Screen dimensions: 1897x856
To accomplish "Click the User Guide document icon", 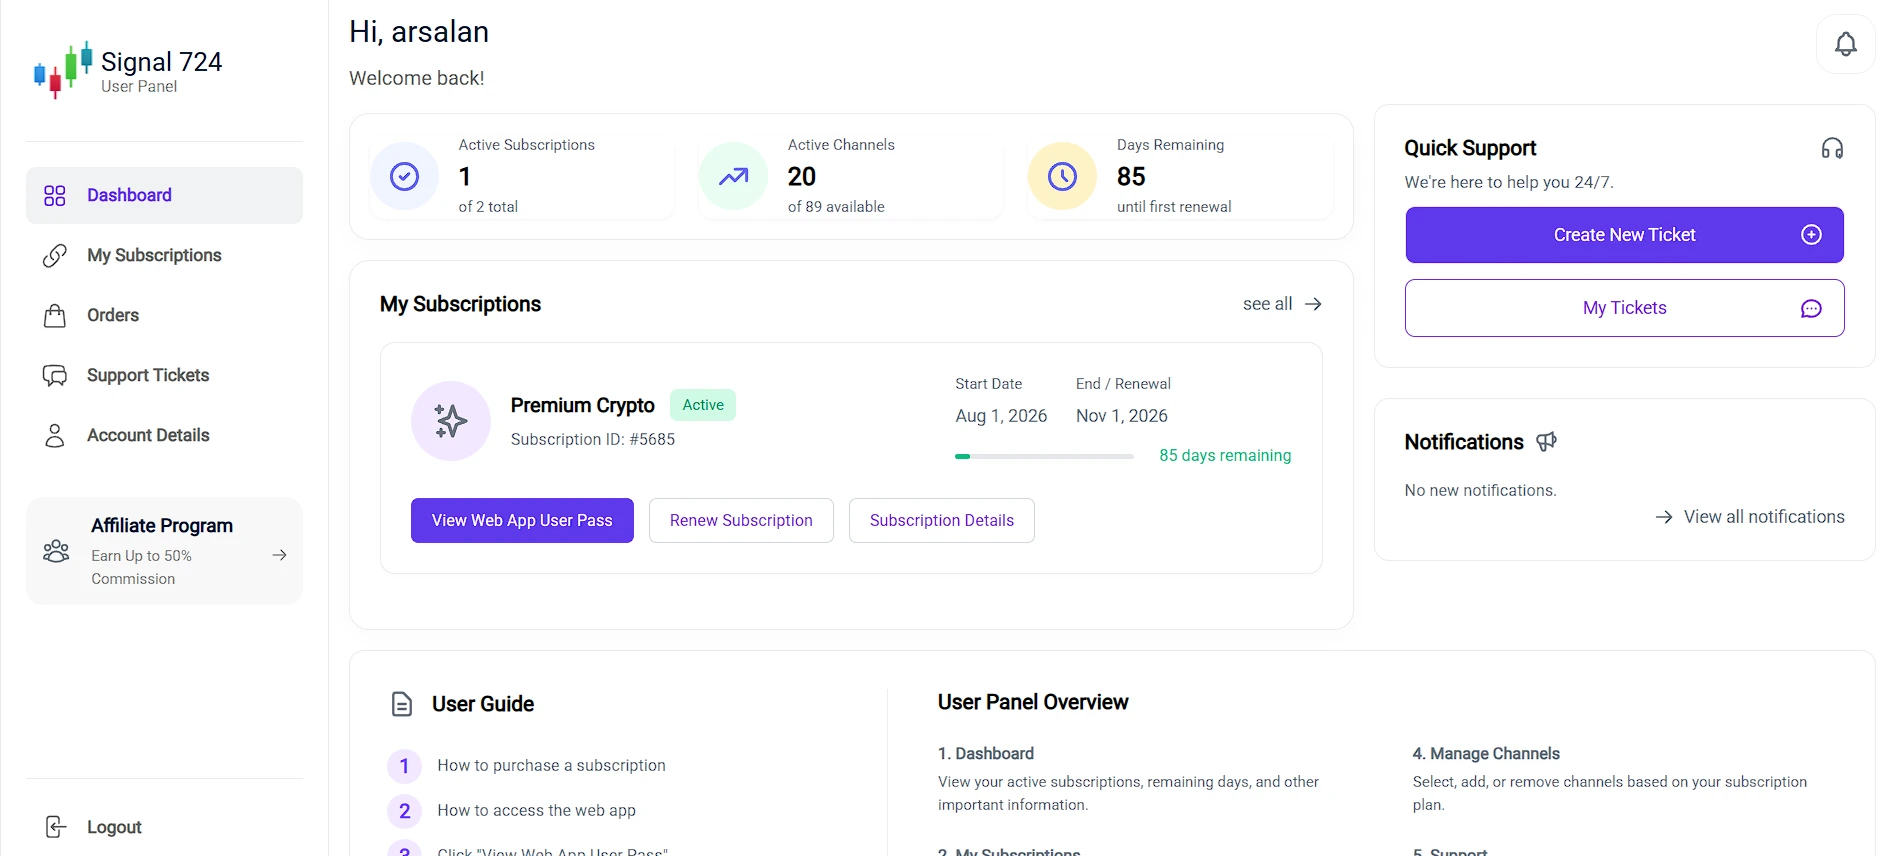I will tap(402, 704).
